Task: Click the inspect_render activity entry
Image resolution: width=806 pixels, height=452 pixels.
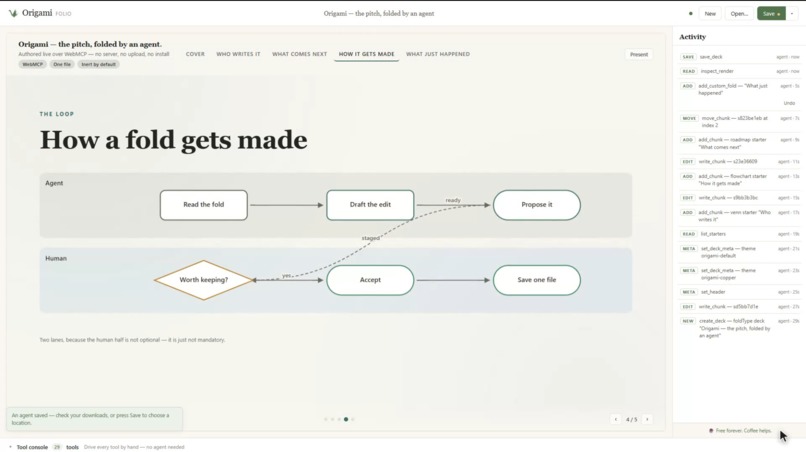Action: [x=740, y=71]
